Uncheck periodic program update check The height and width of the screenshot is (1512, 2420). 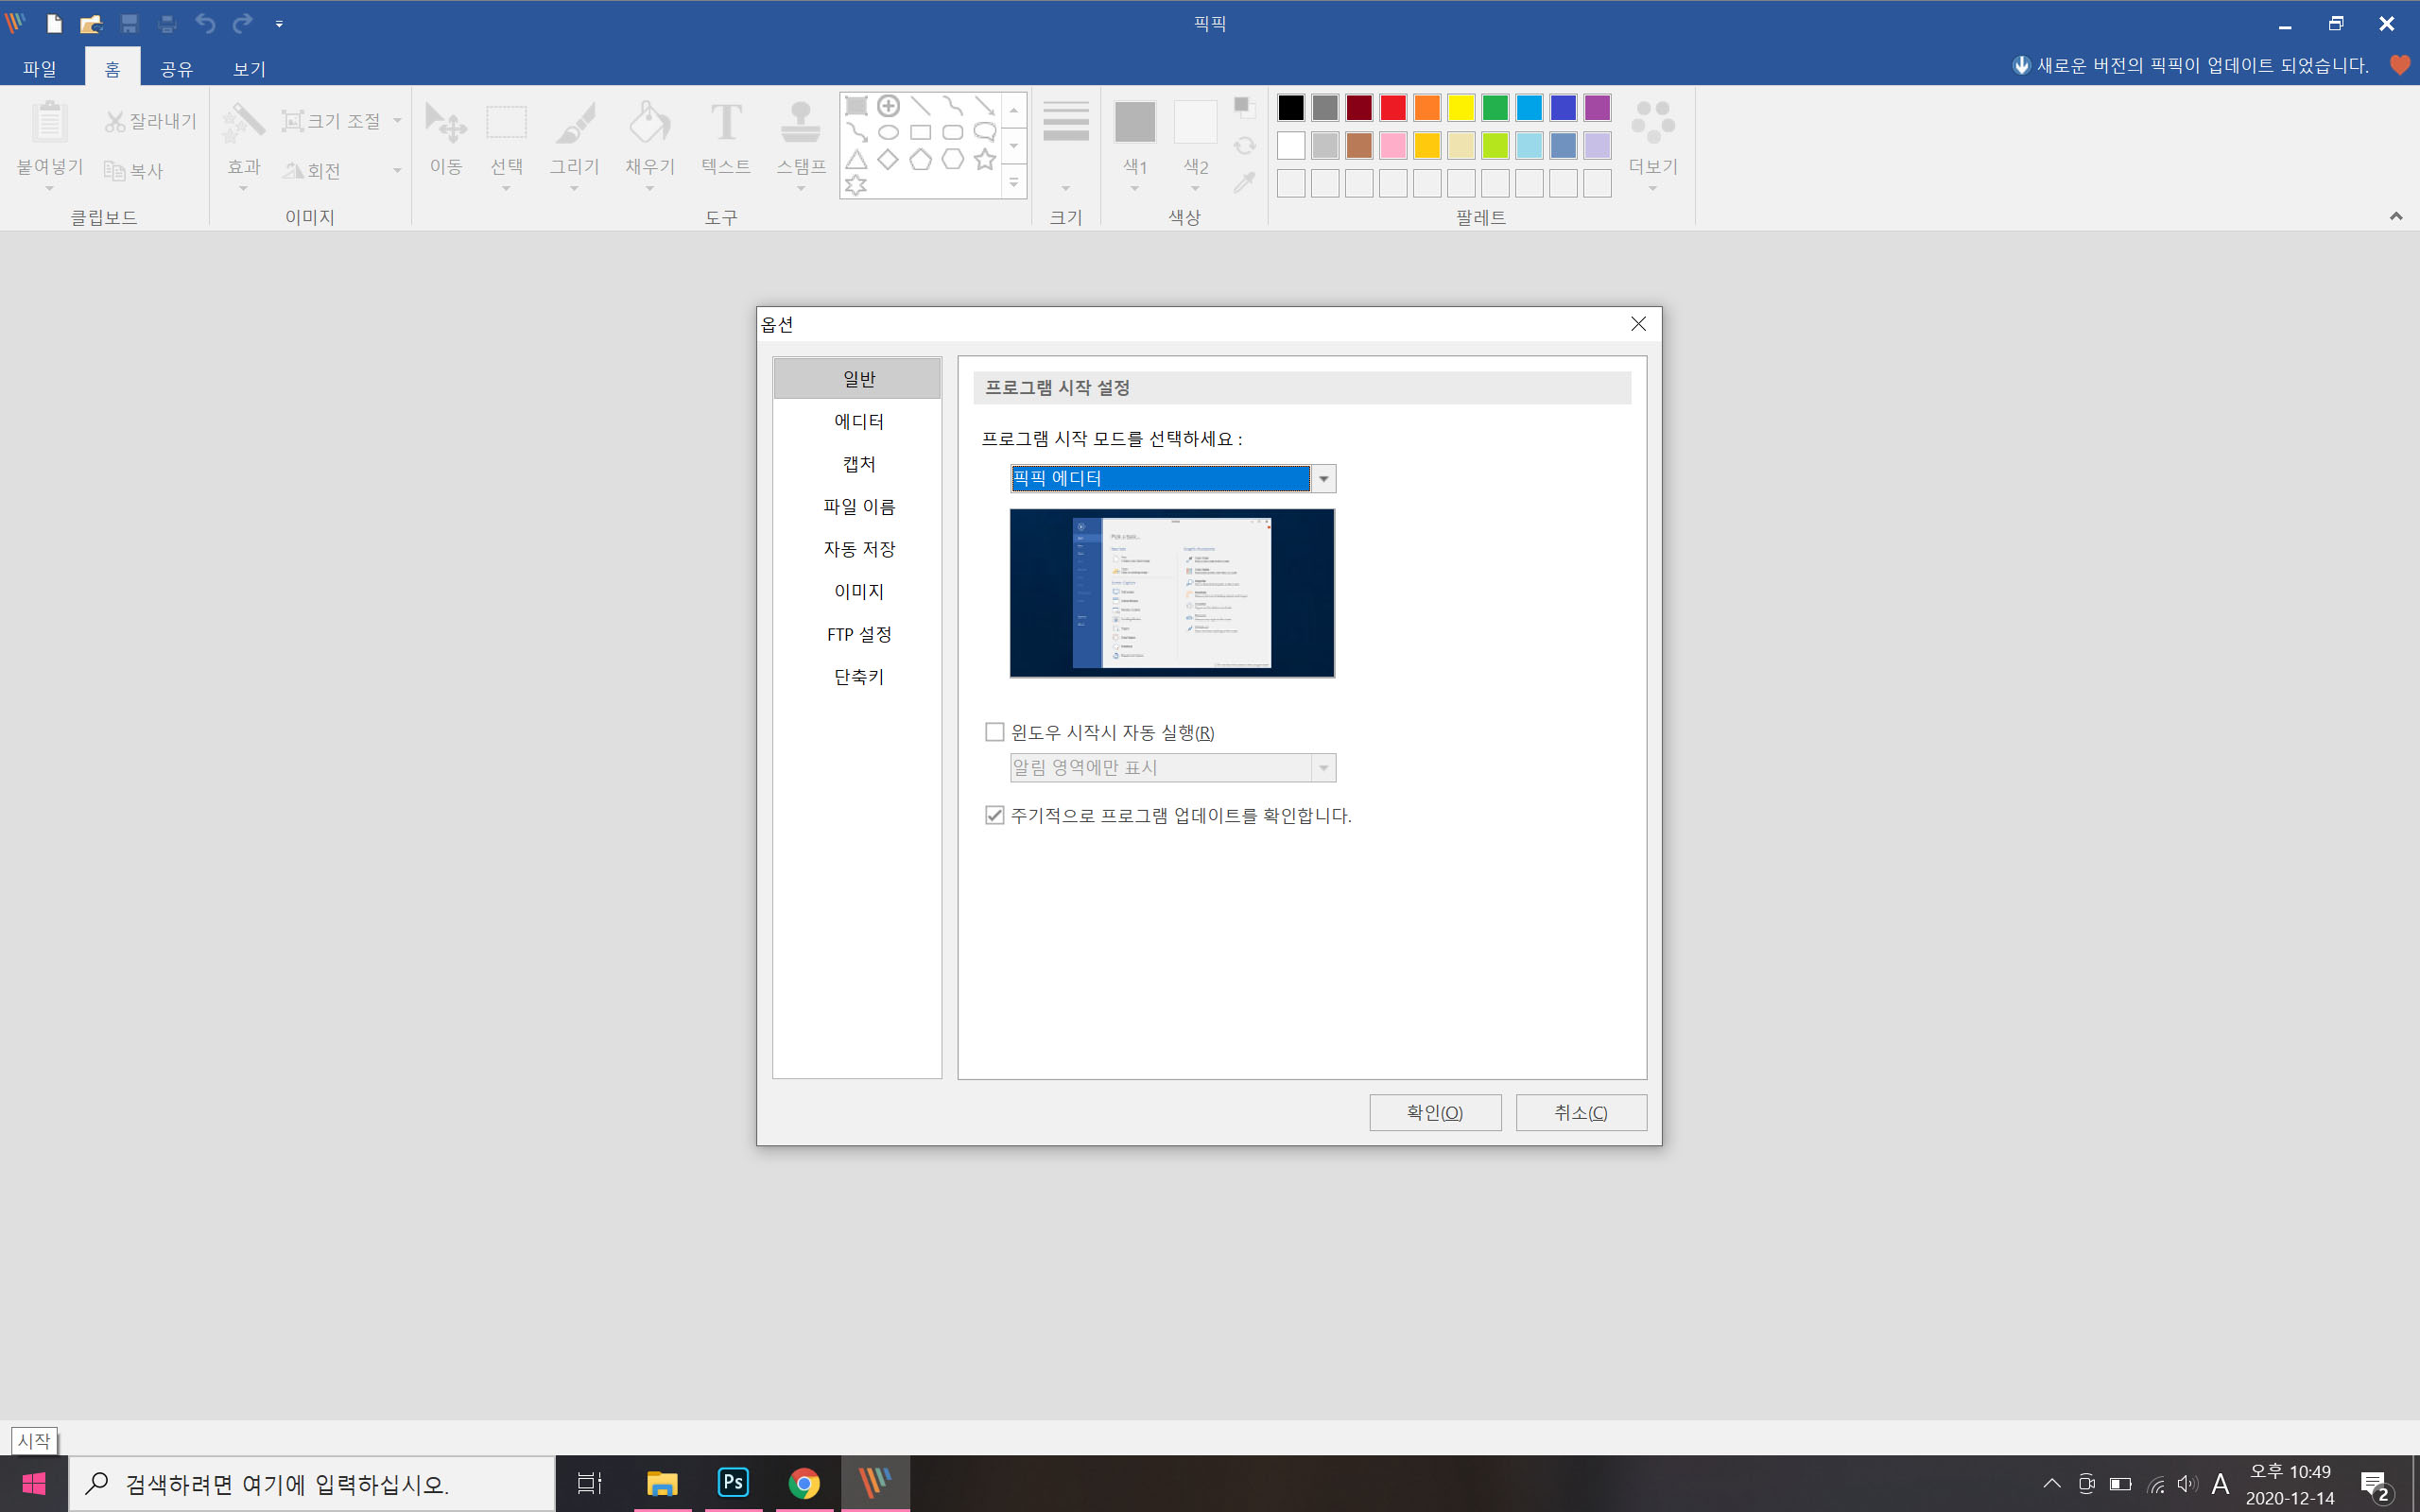pos(994,815)
